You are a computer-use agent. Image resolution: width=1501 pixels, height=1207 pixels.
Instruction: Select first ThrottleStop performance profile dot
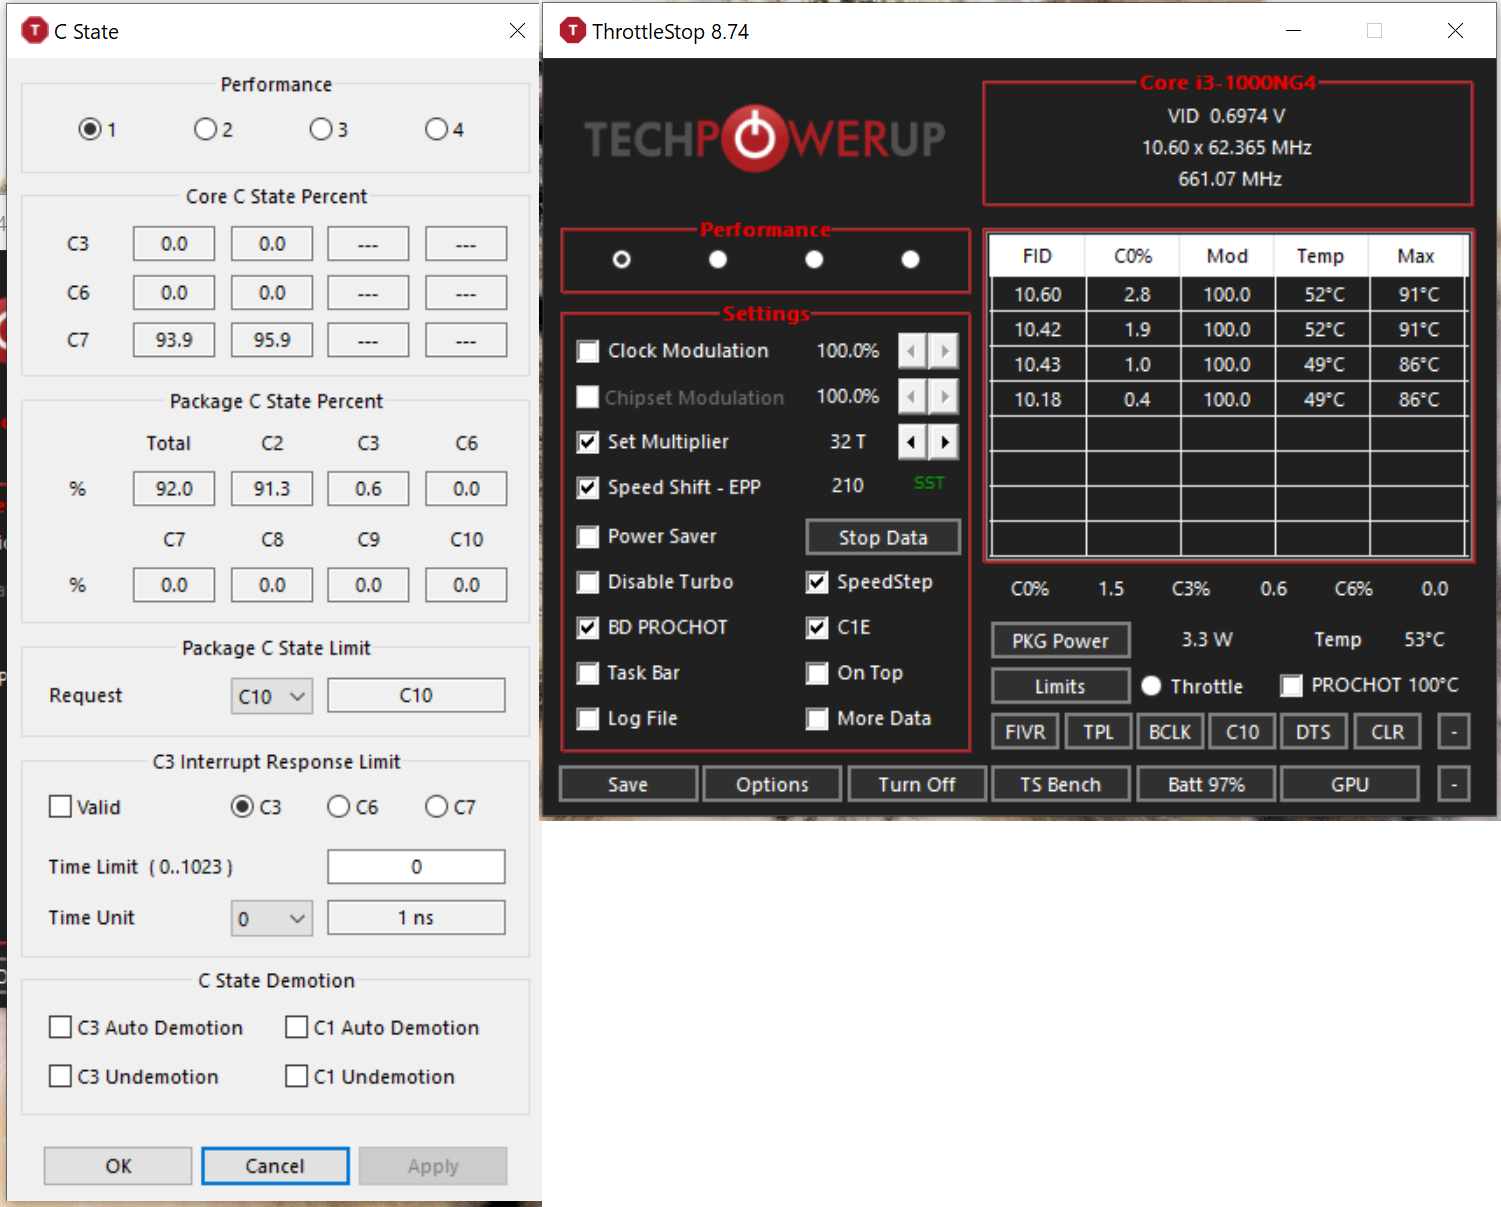click(x=621, y=259)
